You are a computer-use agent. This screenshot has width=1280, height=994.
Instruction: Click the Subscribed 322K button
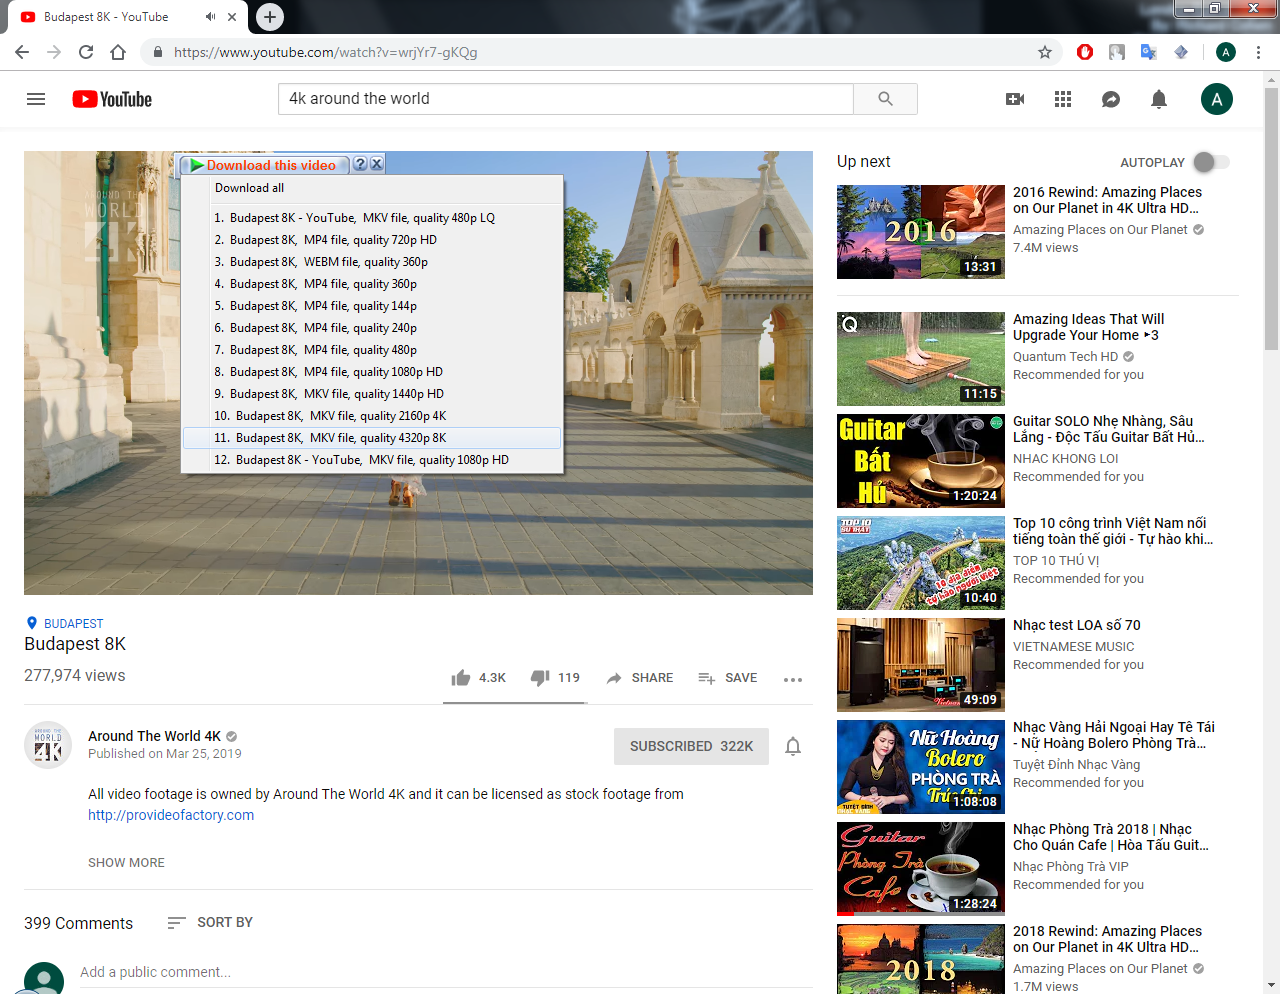[x=691, y=746]
